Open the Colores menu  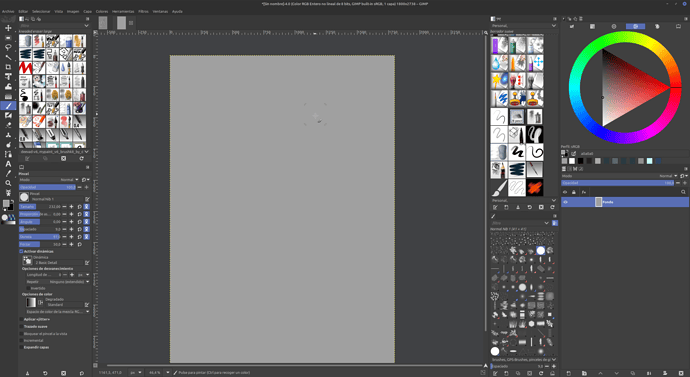[x=102, y=11]
